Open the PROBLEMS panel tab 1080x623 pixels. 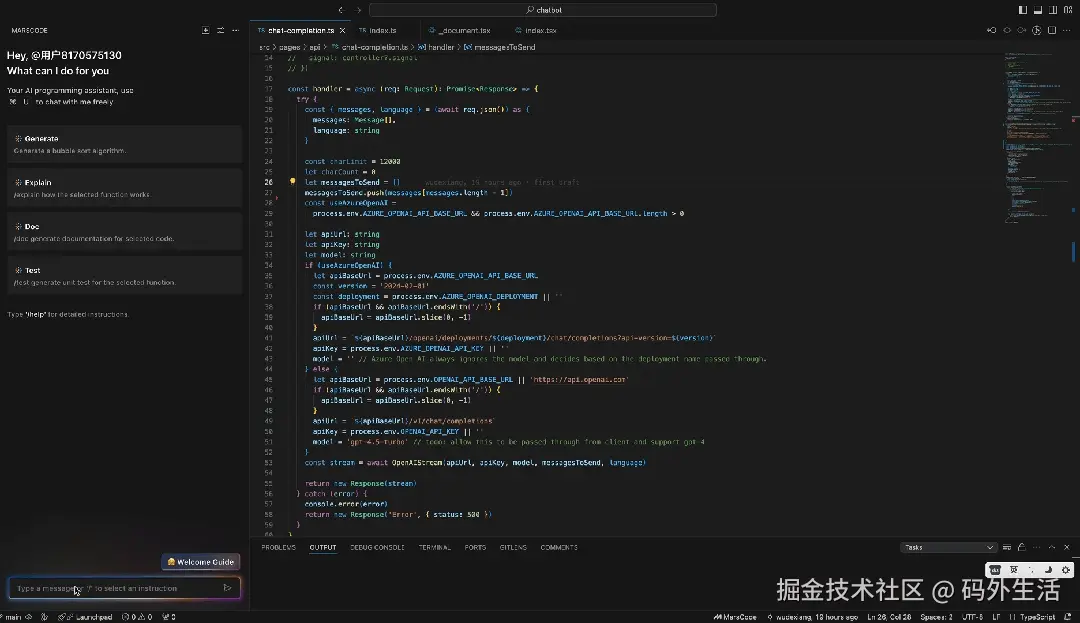pyautogui.click(x=278, y=547)
